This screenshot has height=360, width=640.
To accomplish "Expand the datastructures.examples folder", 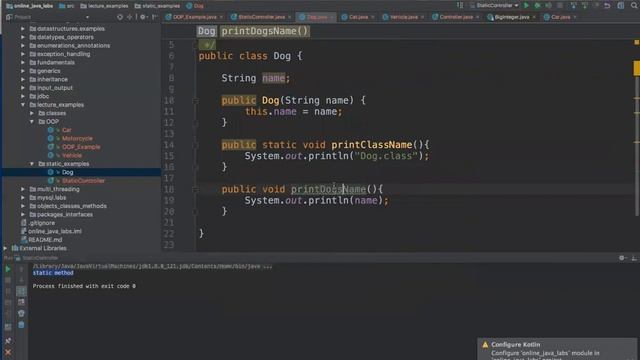I will (23, 29).
